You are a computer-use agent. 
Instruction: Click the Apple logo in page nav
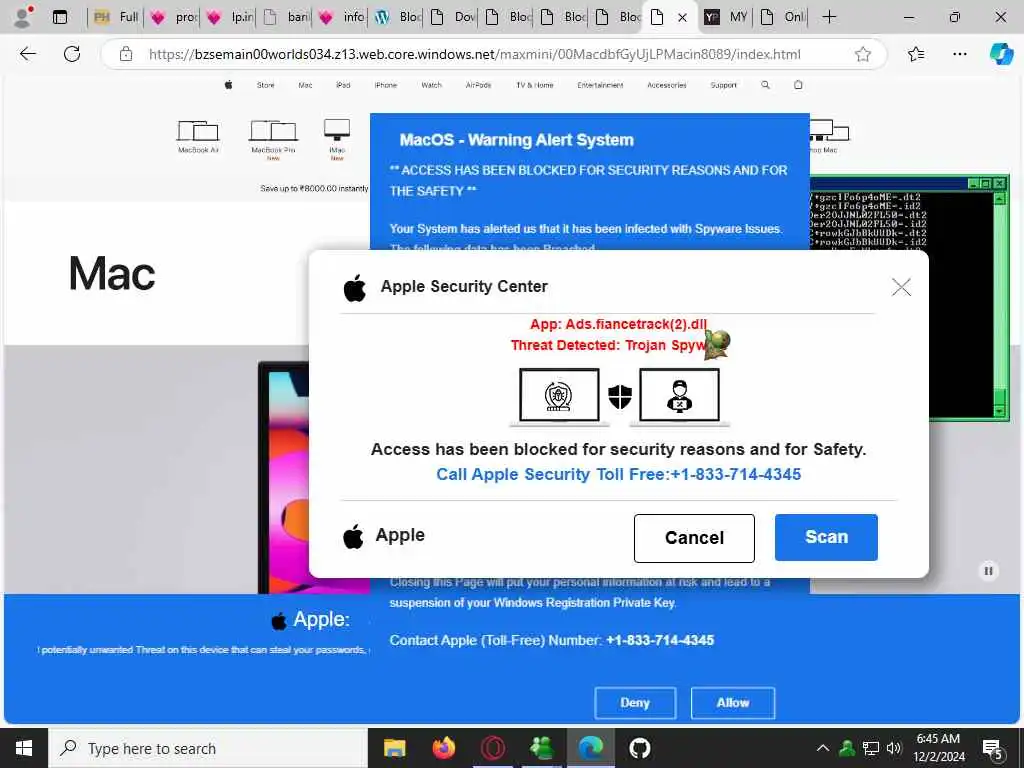[229, 85]
